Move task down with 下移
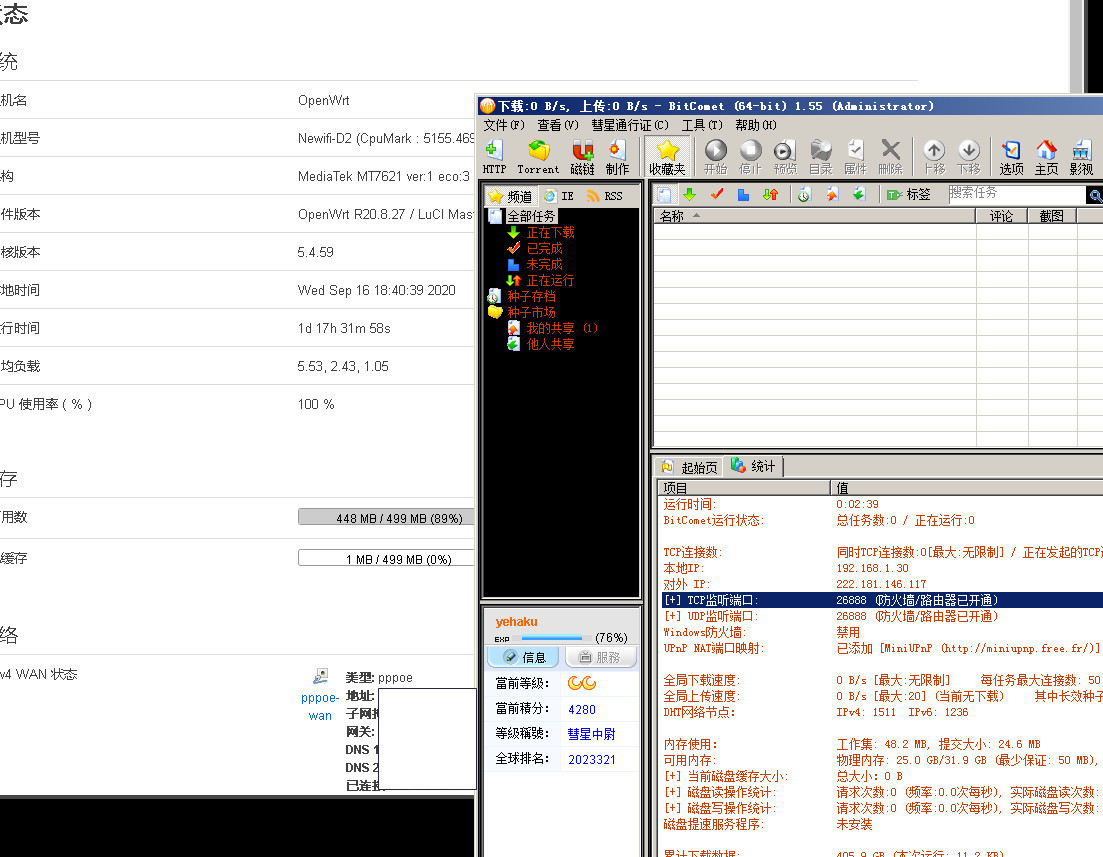Screen dimensions: 1103x857 click(969, 156)
